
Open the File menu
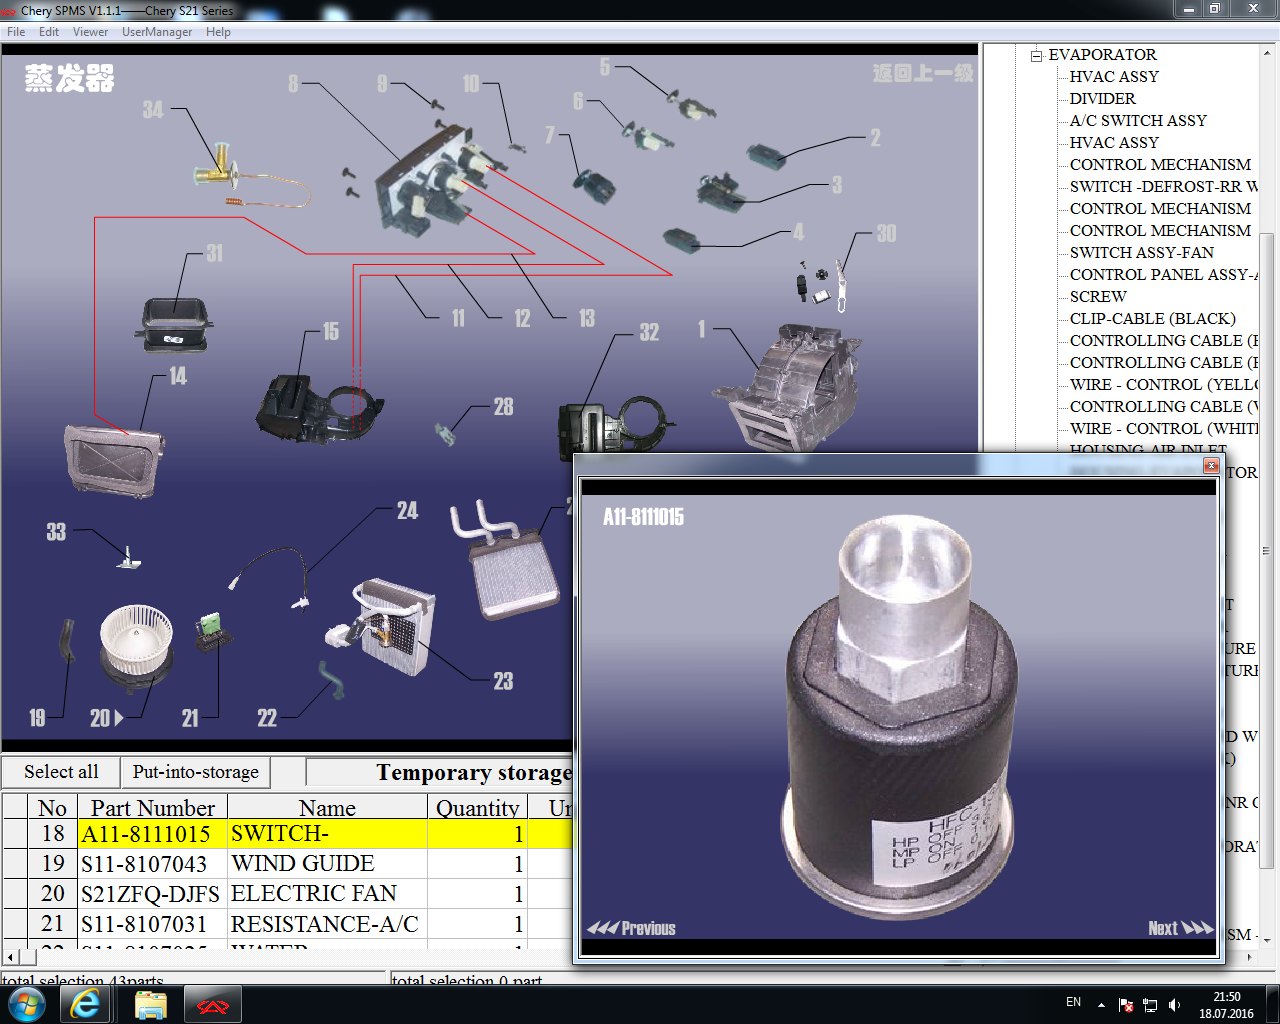click(x=16, y=32)
